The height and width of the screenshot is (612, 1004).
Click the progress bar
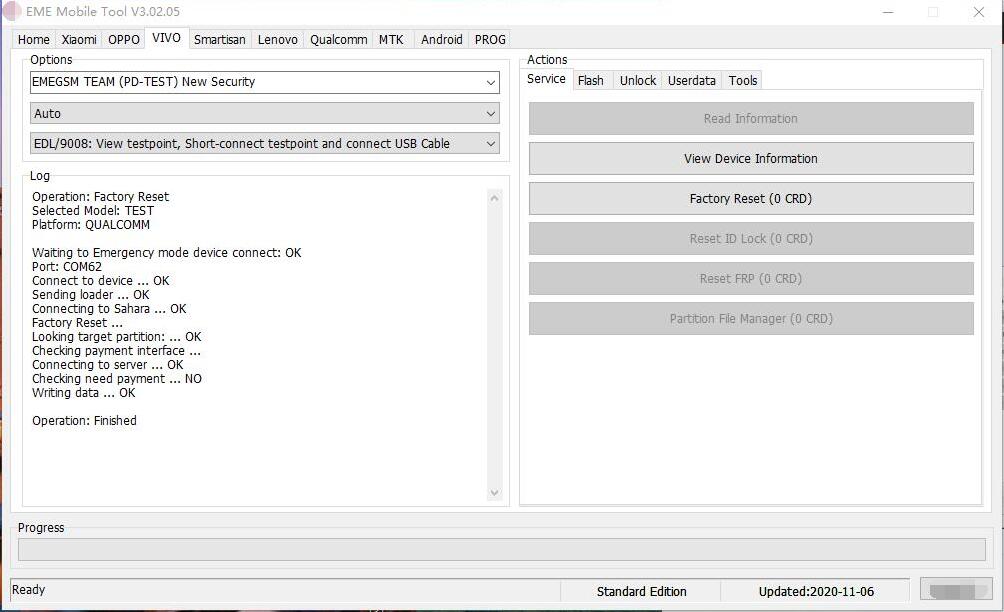tap(501, 549)
